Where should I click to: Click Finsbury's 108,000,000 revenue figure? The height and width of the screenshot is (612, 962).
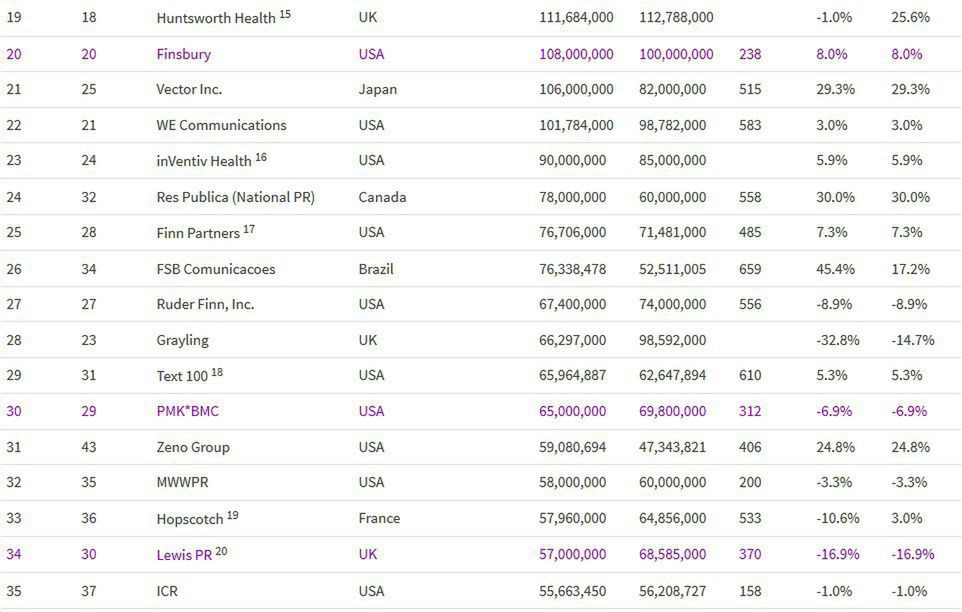576,54
